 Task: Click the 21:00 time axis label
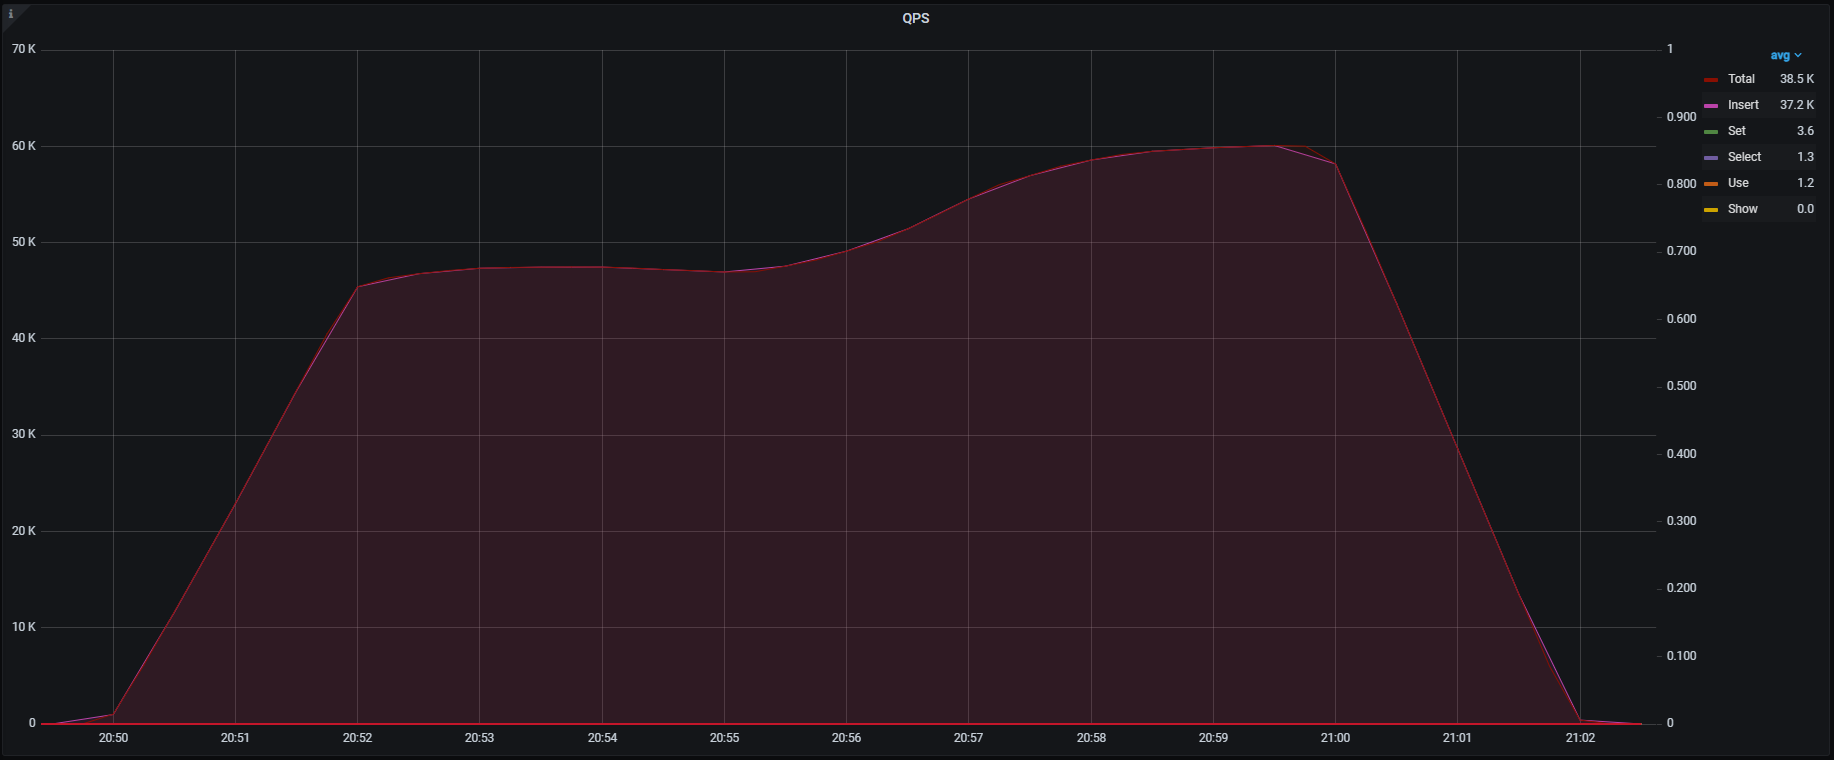point(1335,738)
